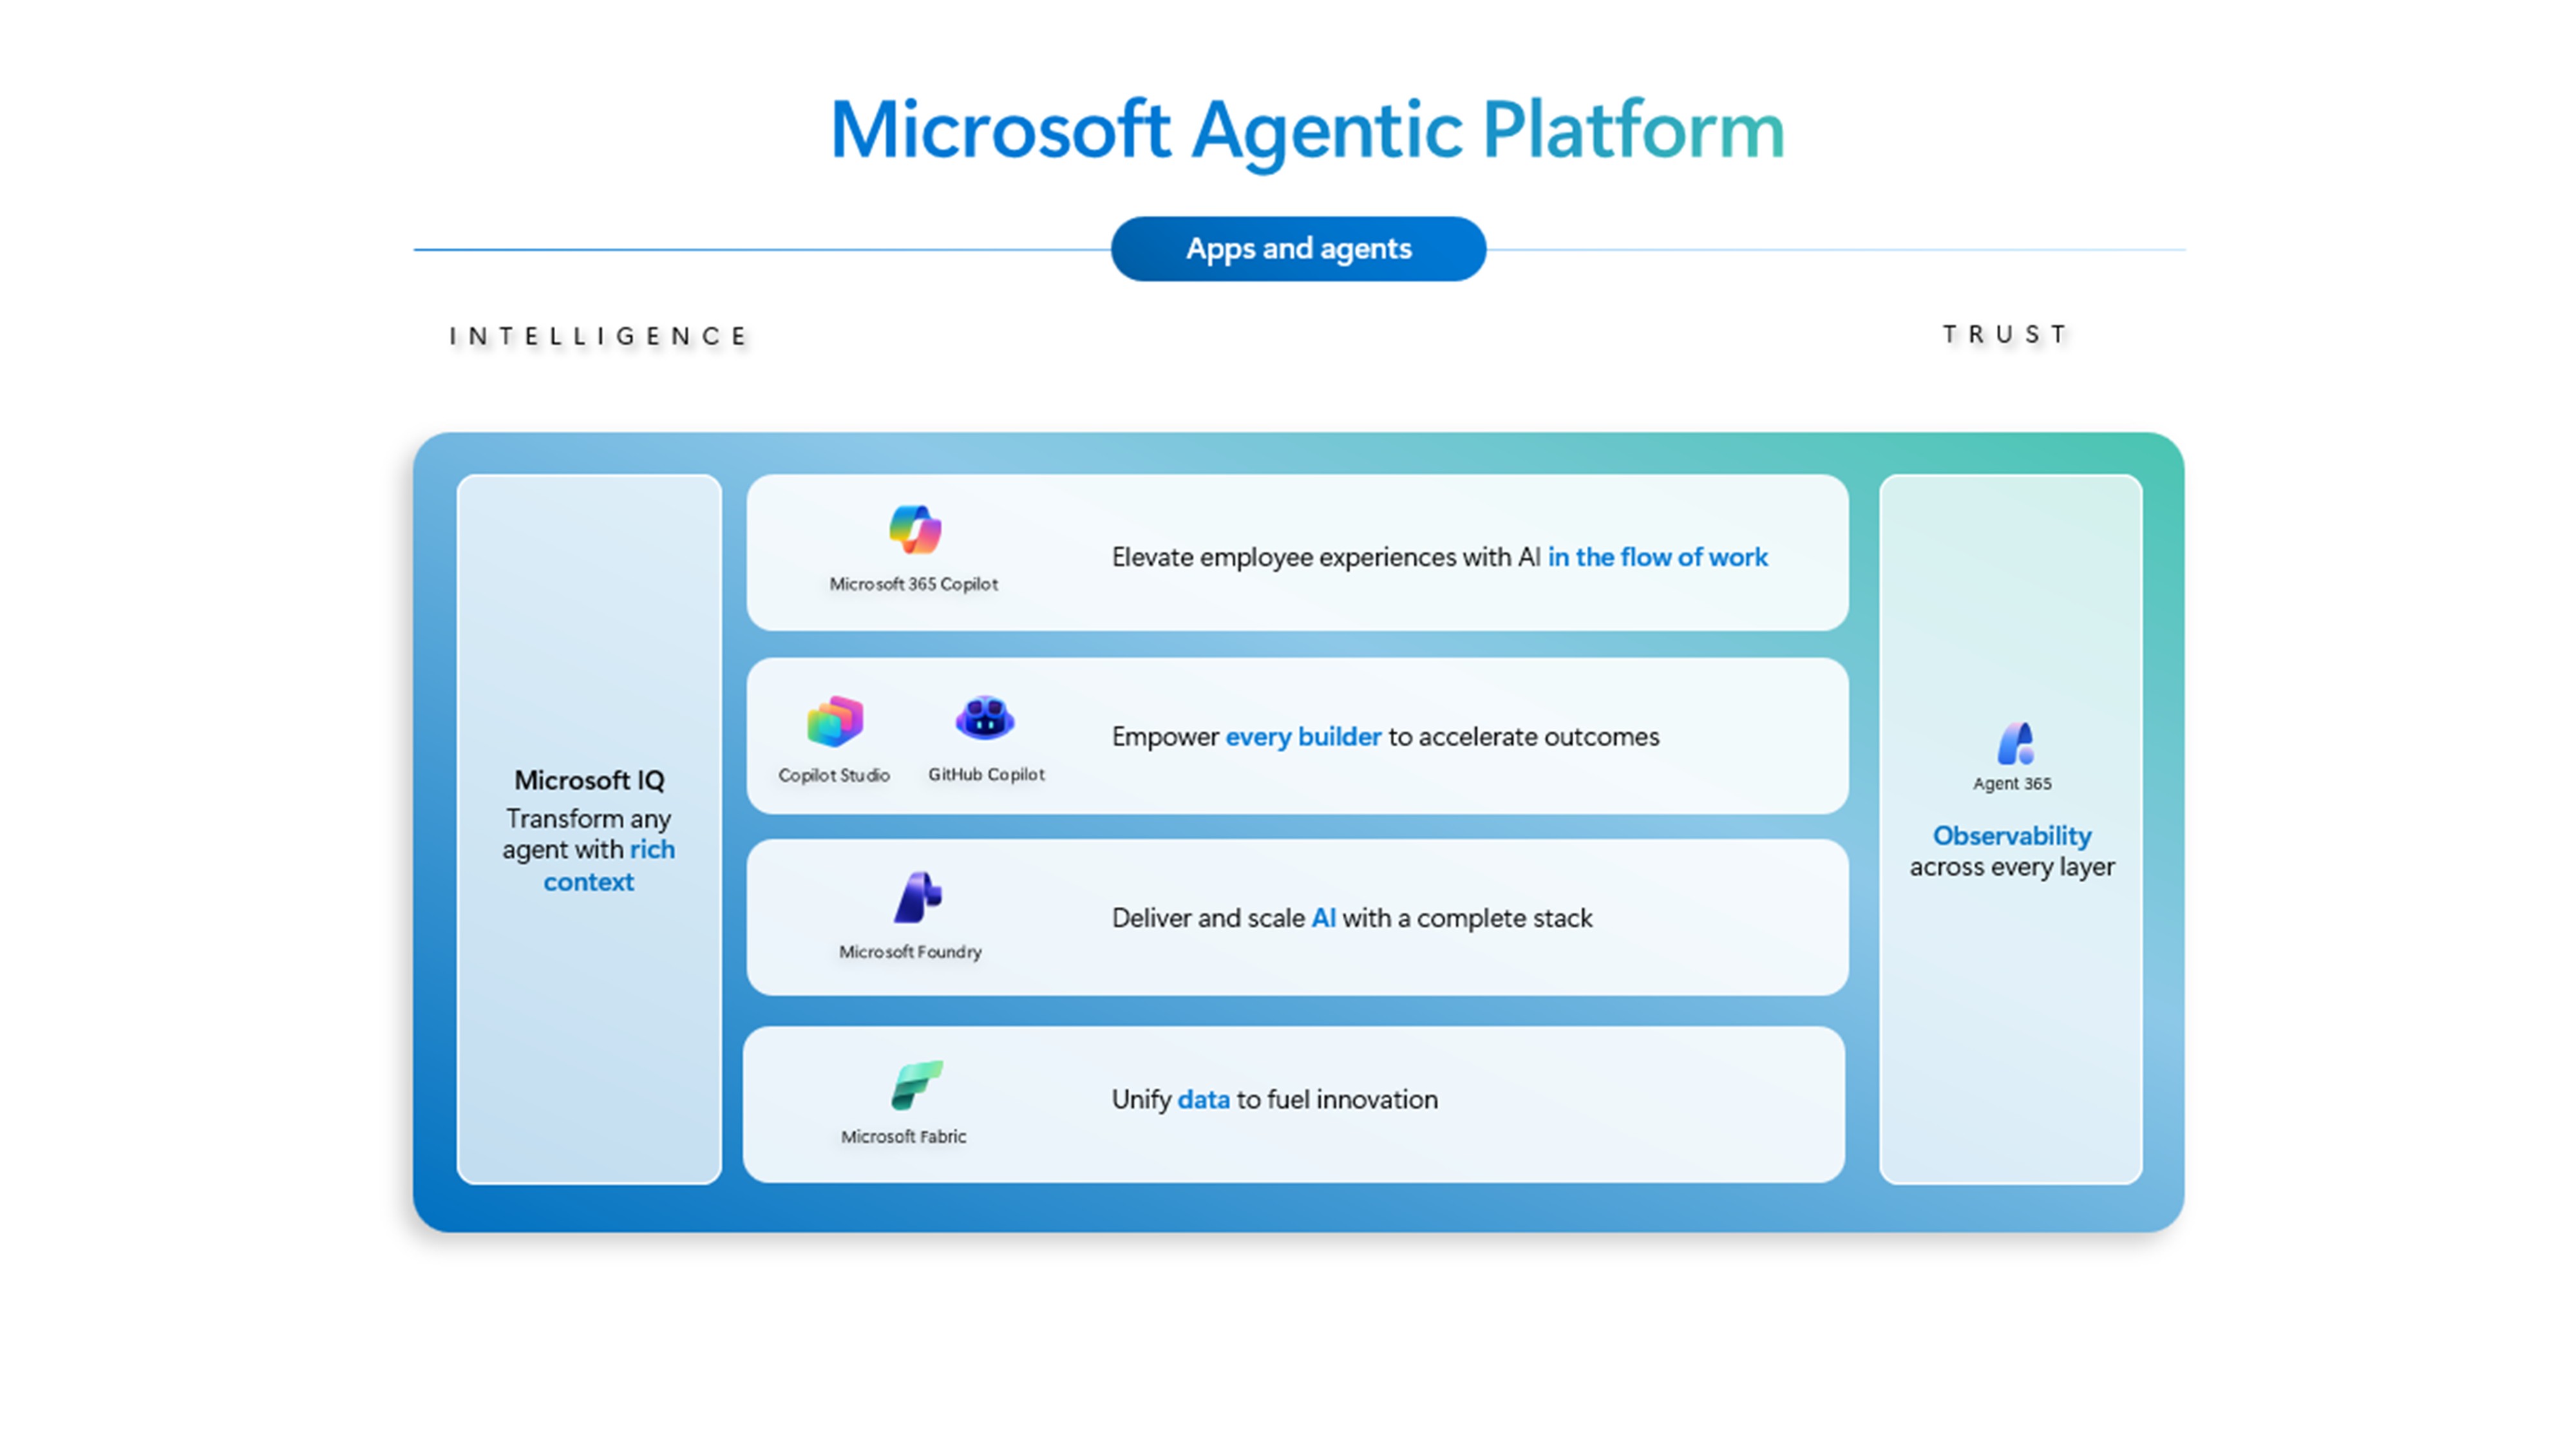Image resolution: width=2576 pixels, height=1449 pixels.
Task: Click the TRUST heading label
Action: (x=2006, y=334)
